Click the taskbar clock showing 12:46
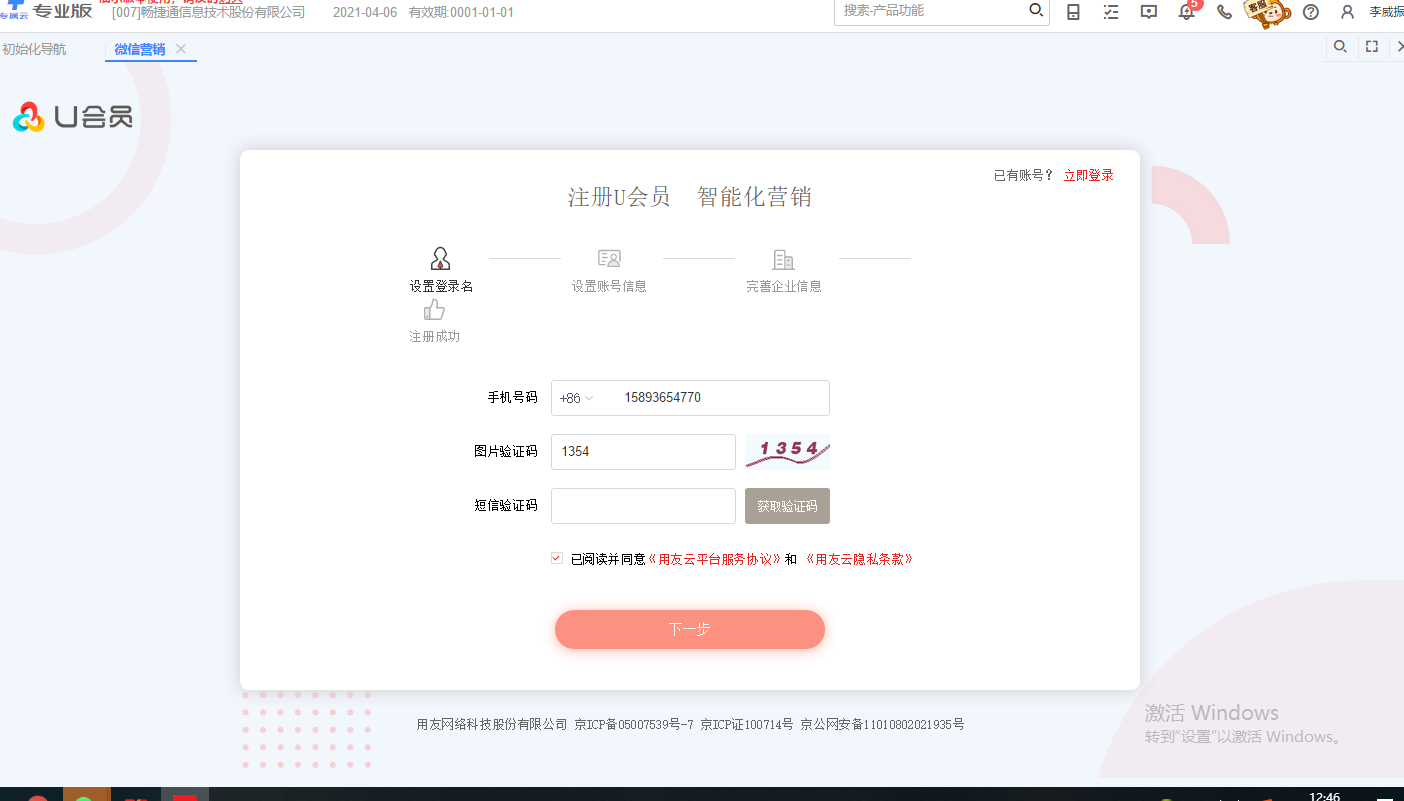The image size is (1404, 801). pyautogui.click(x=1324, y=796)
